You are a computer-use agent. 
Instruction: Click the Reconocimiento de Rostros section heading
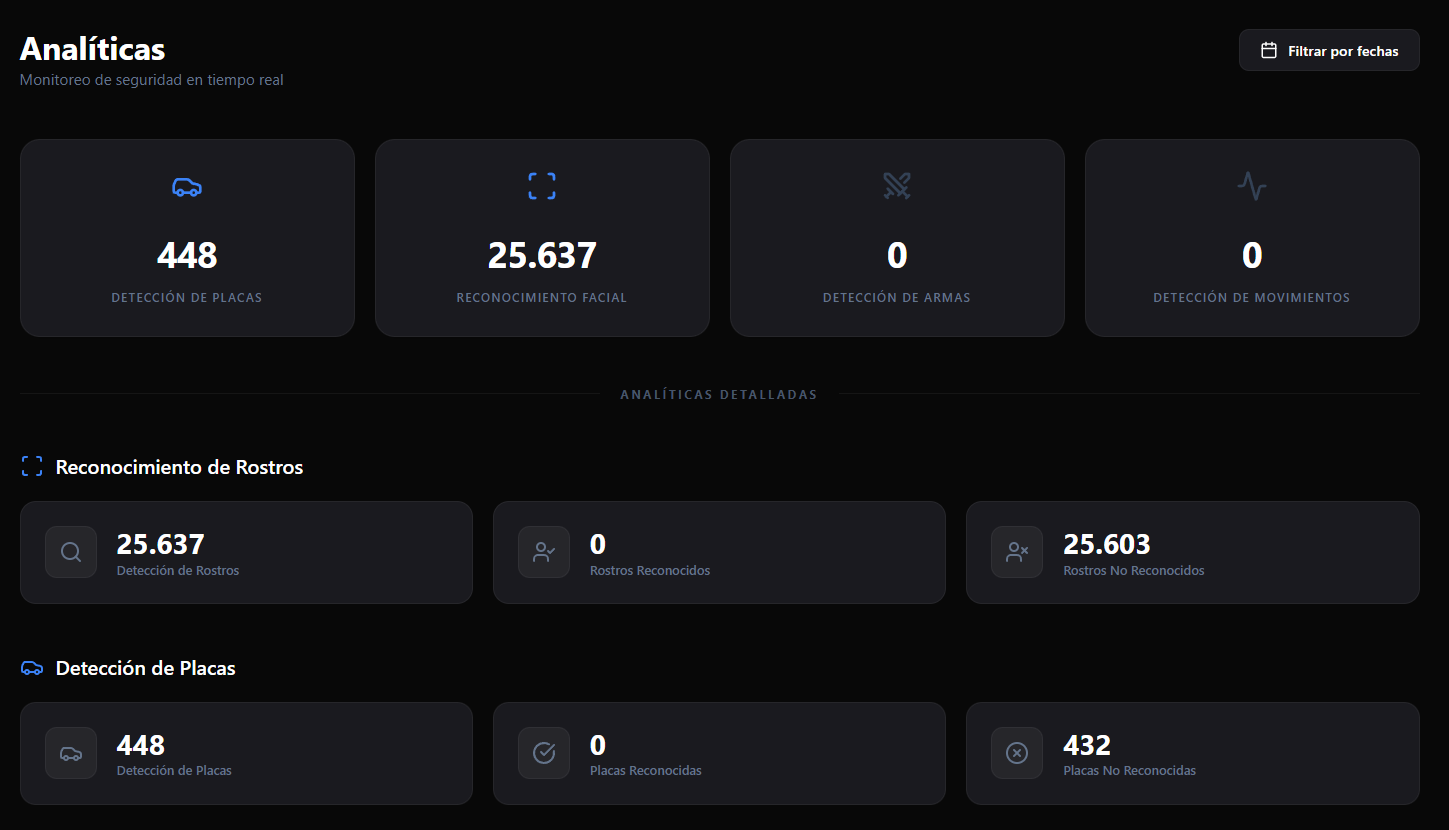[x=180, y=467]
